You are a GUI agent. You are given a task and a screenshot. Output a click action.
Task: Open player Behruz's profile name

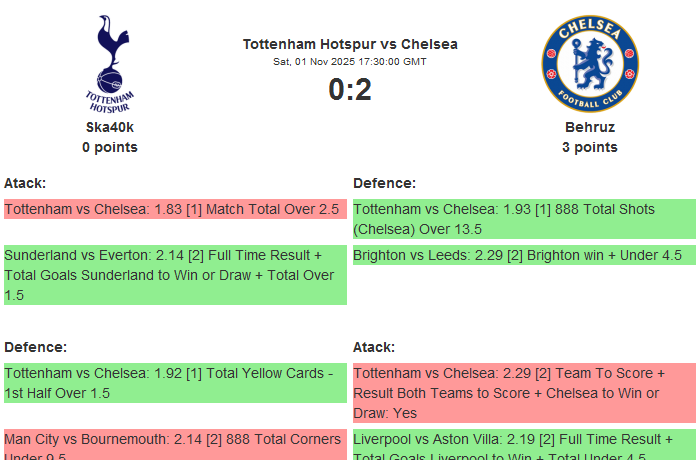click(x=589, y=127)
